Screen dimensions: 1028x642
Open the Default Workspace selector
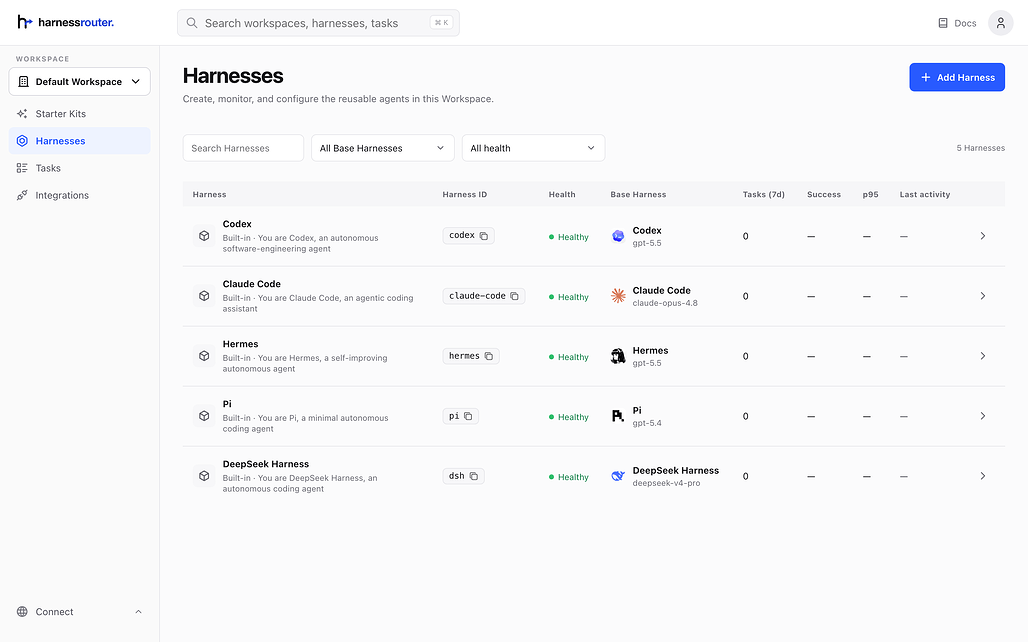79,82
